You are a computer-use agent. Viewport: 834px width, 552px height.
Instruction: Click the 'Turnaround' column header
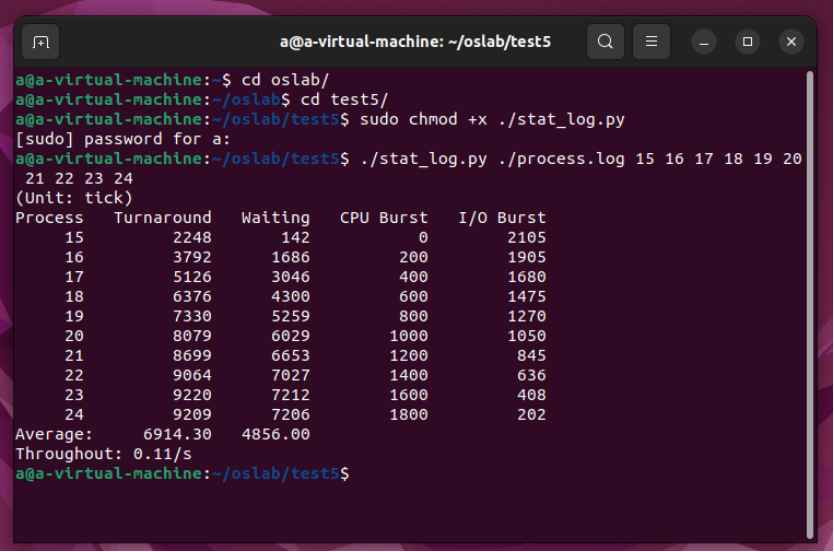pos(163,218)
